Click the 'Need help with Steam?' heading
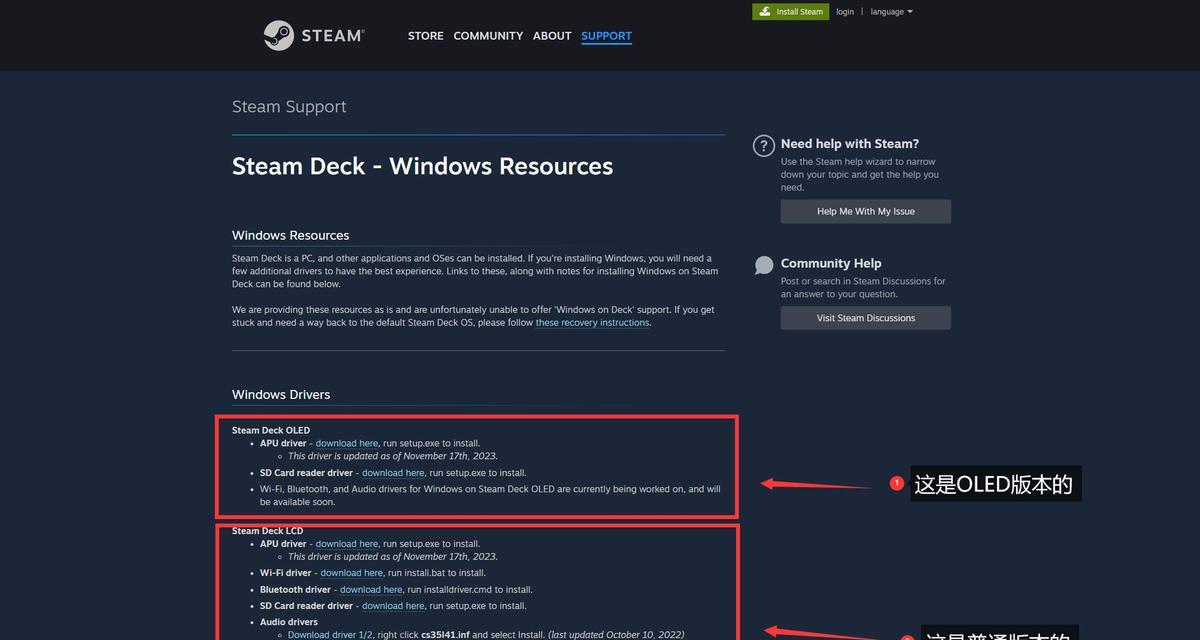This screenshot has height=640, width=1200. tap(850, 144)
